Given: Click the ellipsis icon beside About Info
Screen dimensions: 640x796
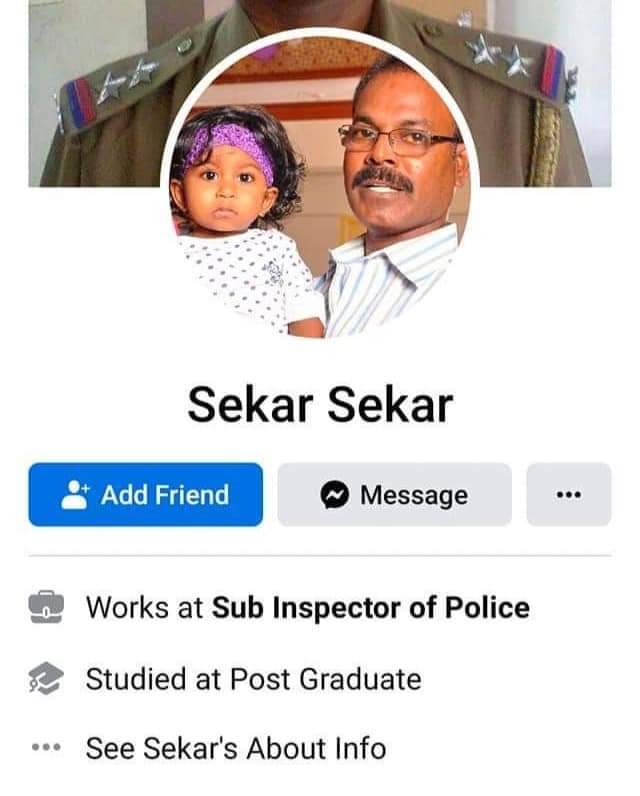Looking at the screenshot, I should point(46,747).
